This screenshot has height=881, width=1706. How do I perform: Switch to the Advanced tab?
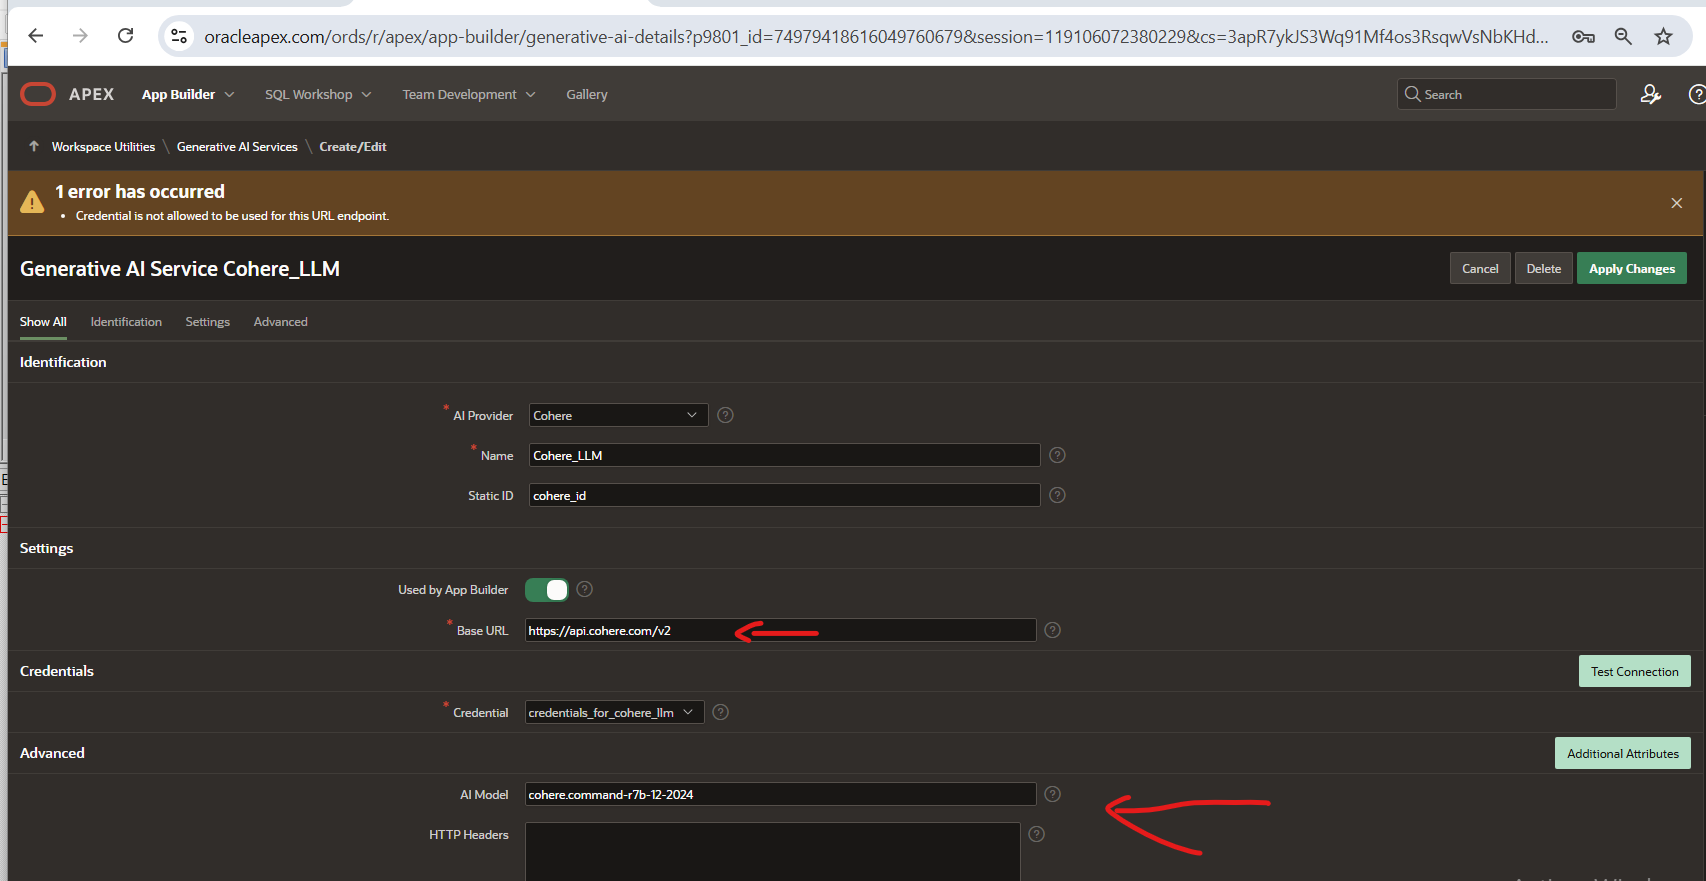coord(280,322)
